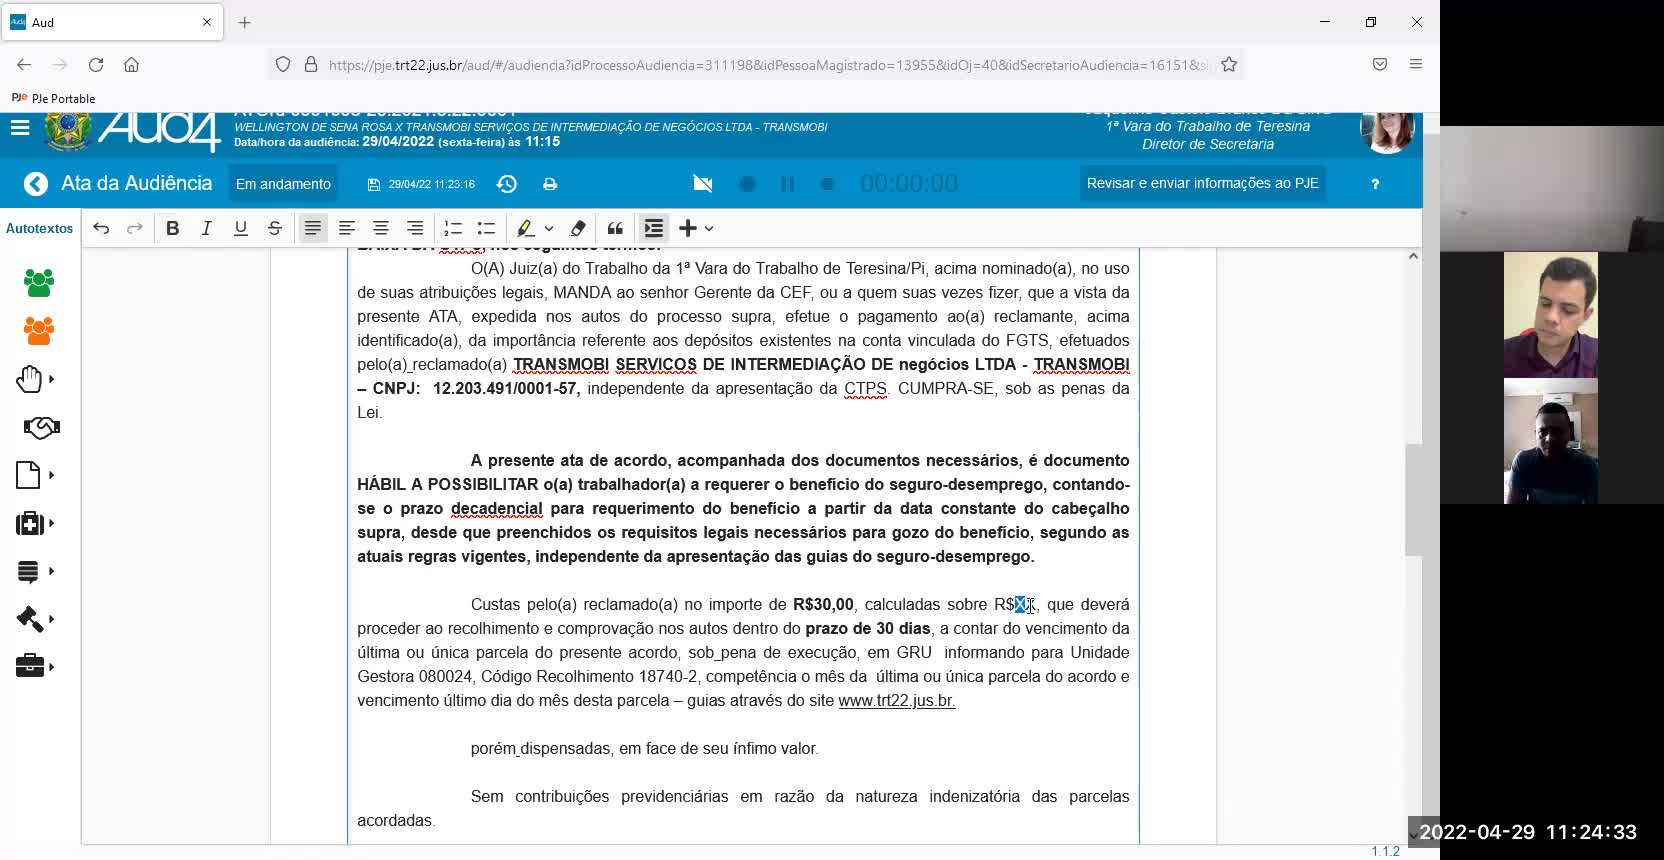
Task: Remove formatting with the eraser icon
Action: [x=578, y=228]
